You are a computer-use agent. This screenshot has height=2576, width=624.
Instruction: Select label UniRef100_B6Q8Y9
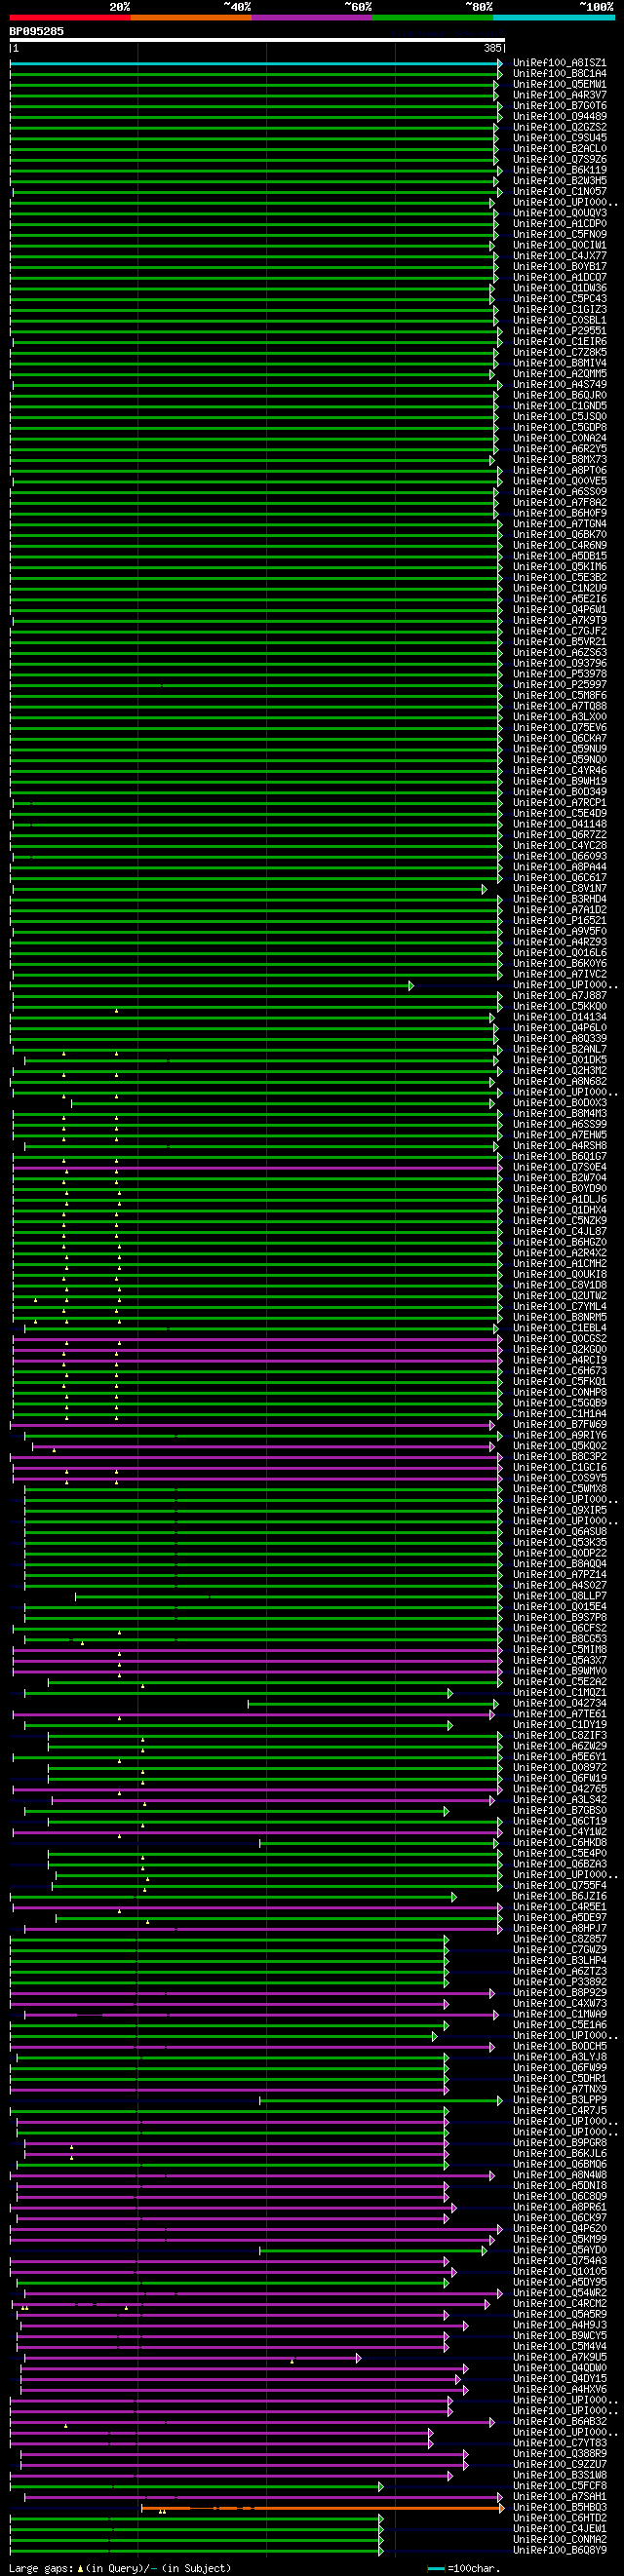point(560,2551)
